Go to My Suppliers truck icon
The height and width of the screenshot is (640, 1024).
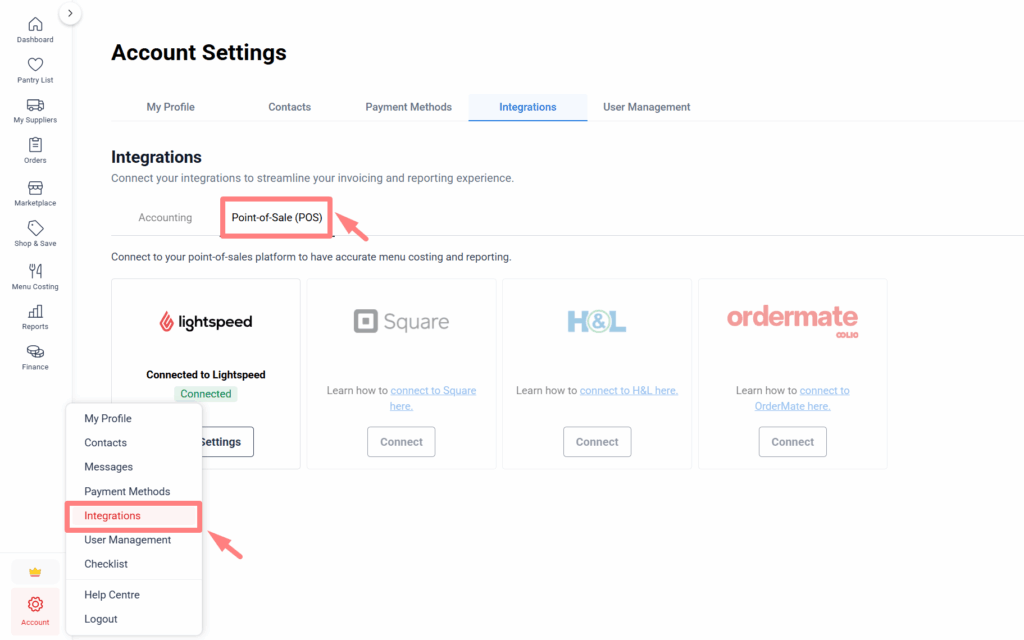[35, 105]
